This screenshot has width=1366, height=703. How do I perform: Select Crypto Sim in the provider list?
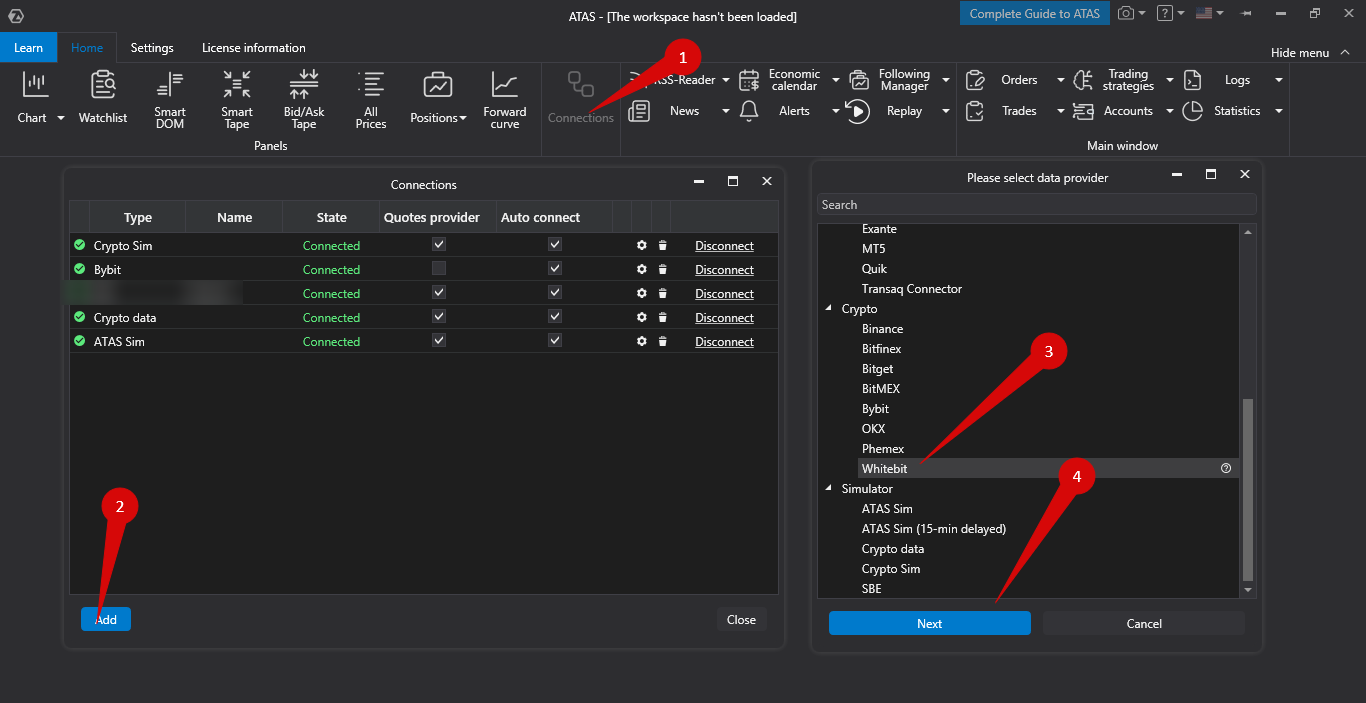[x=891, y=568]
